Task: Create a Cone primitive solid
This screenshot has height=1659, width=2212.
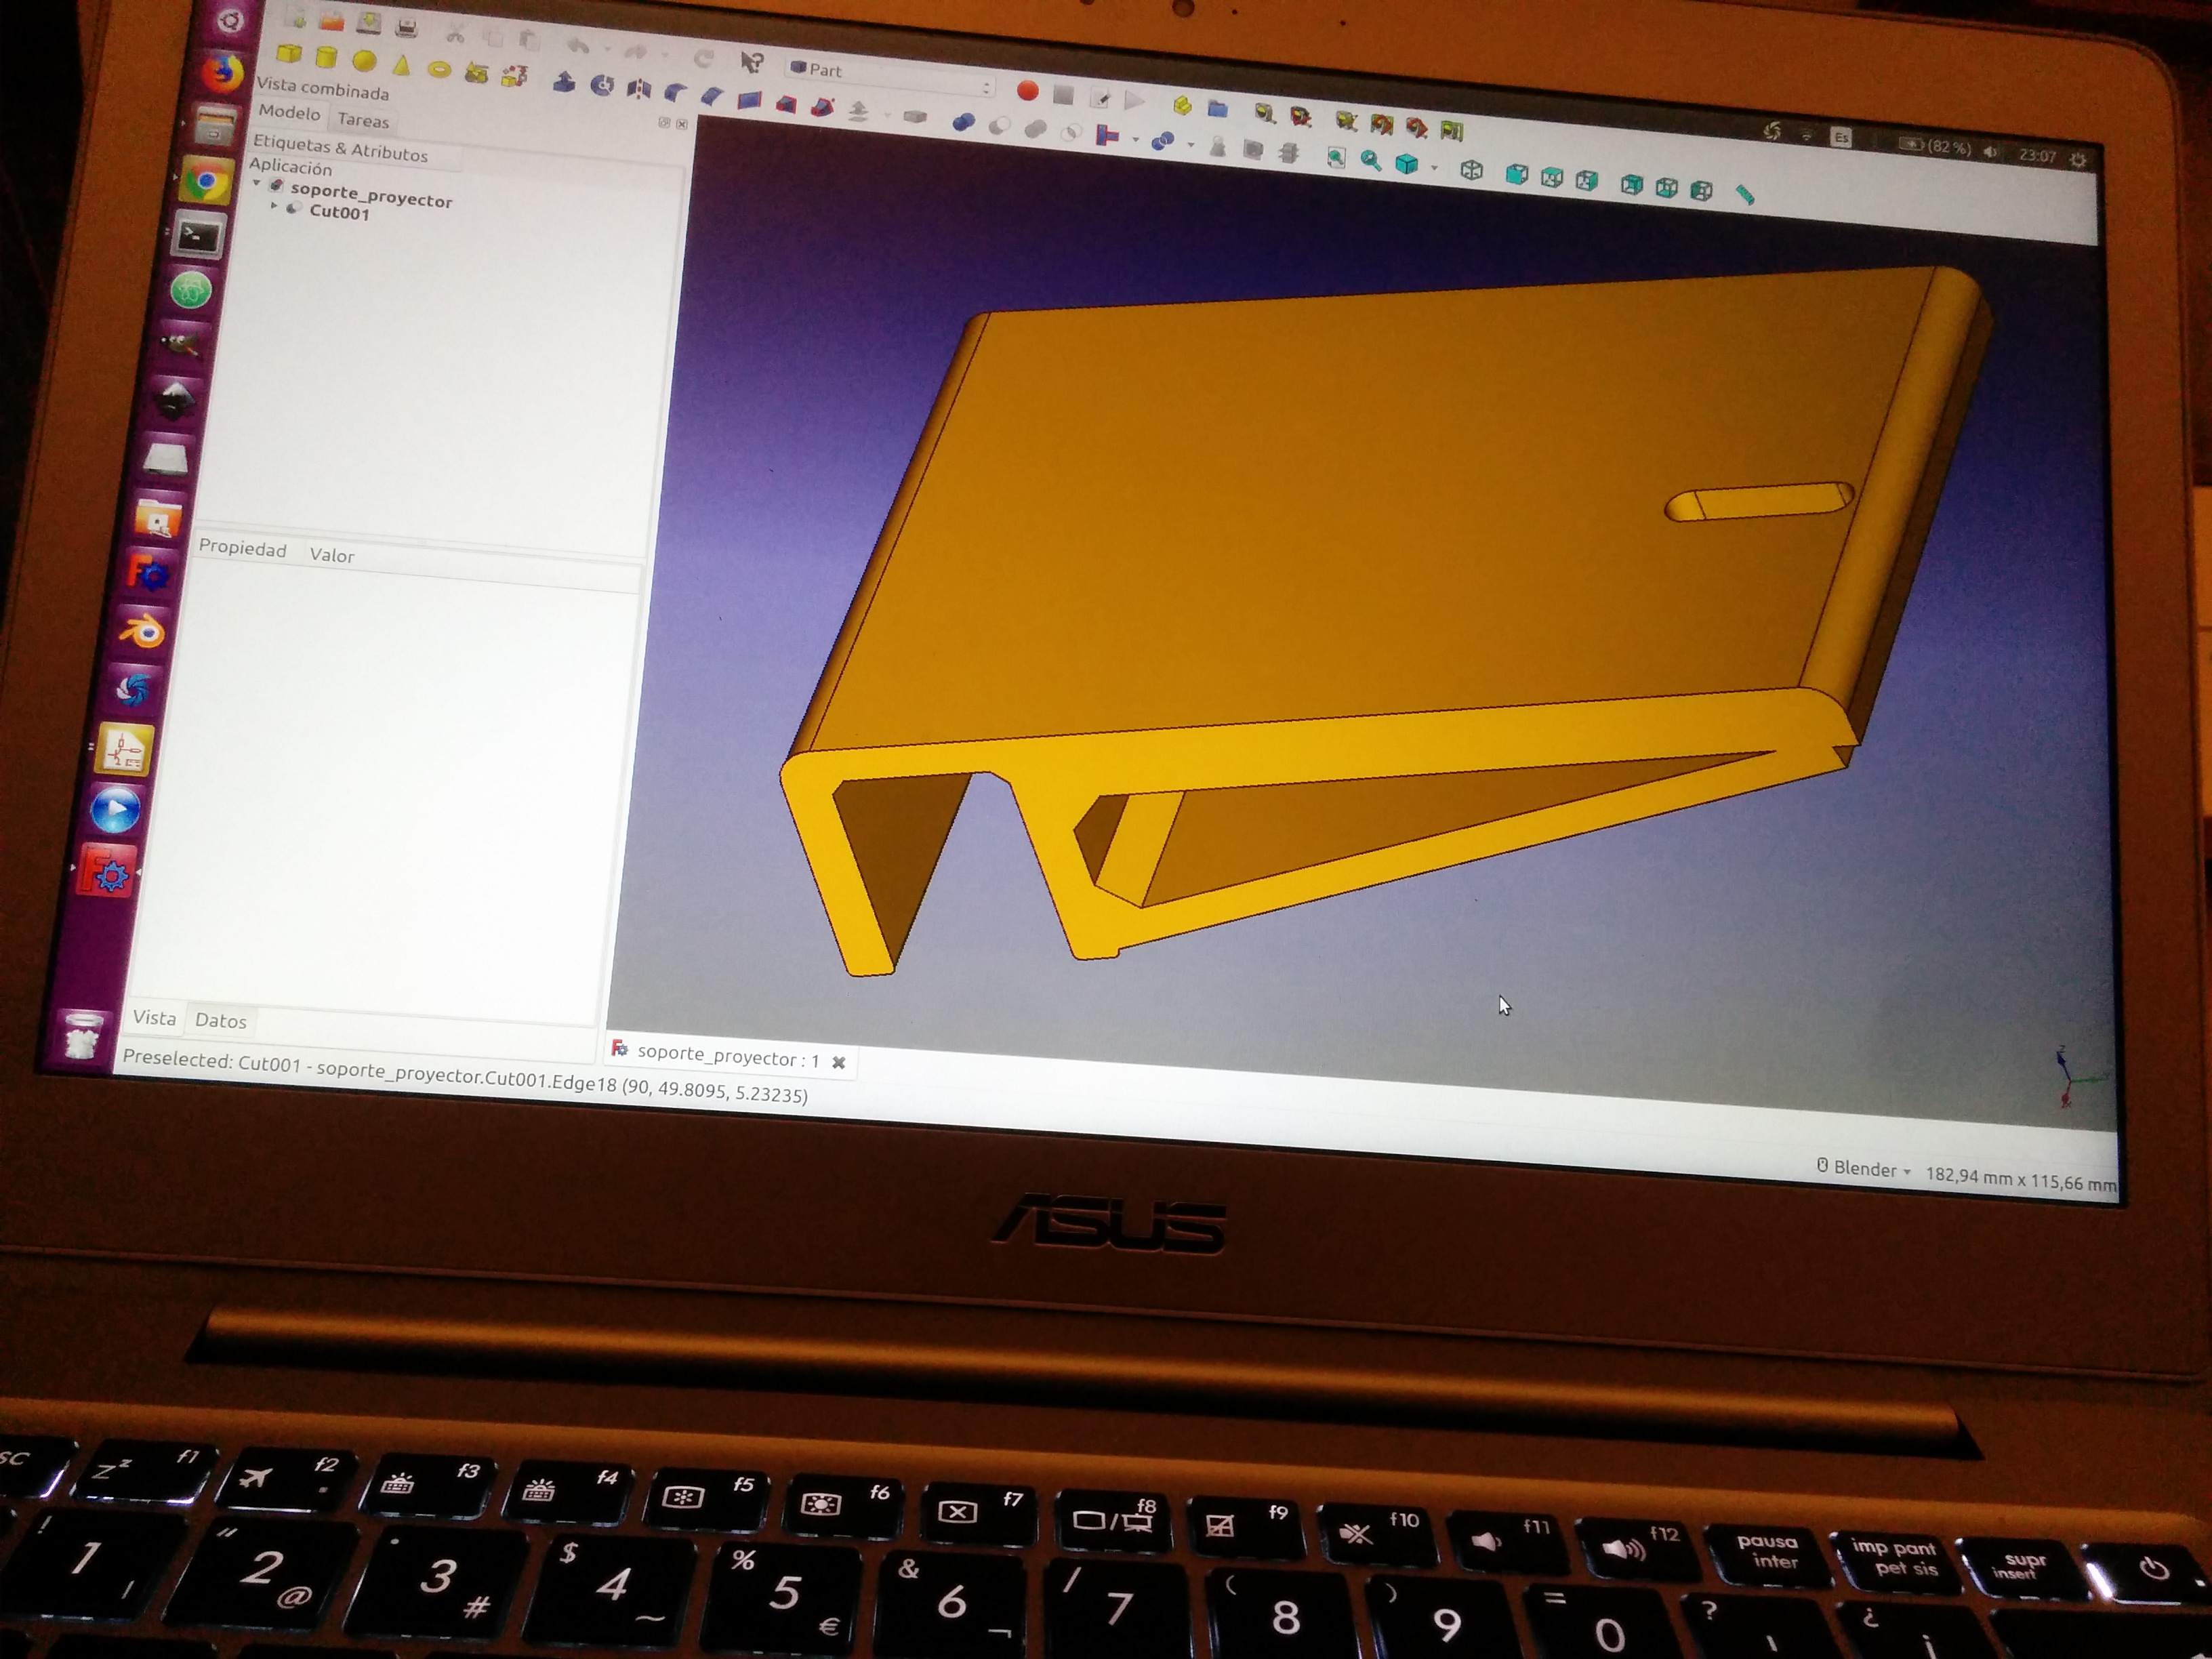Action: [401, 66]
